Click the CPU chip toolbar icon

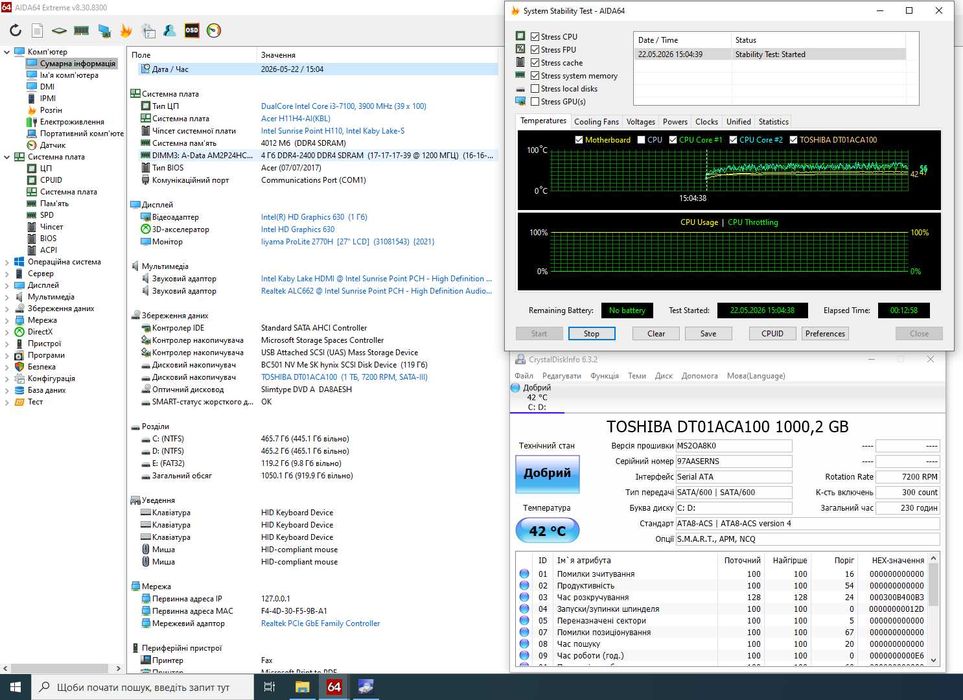coord(59,30)
